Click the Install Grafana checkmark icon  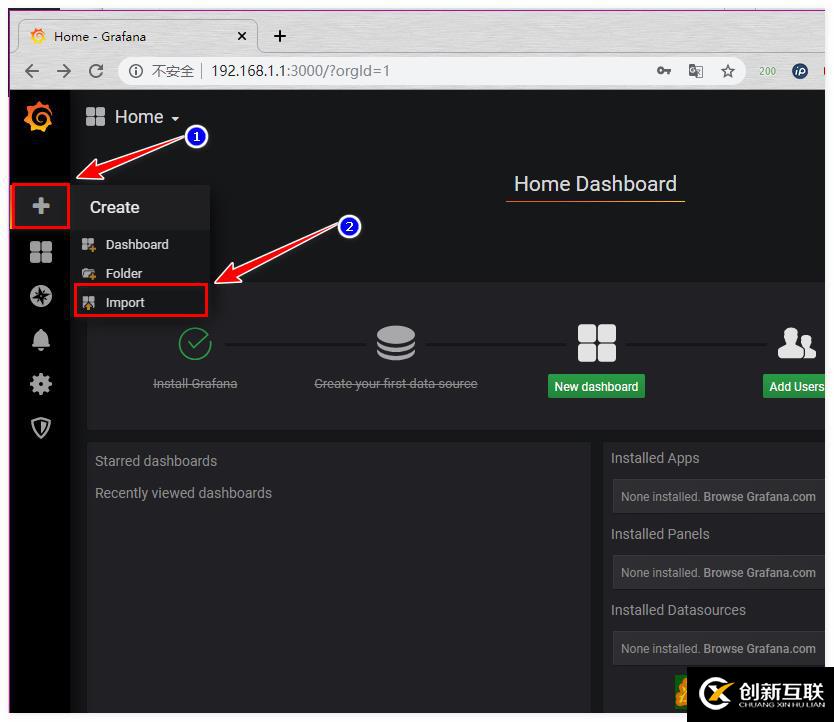(x=195, y=344)
